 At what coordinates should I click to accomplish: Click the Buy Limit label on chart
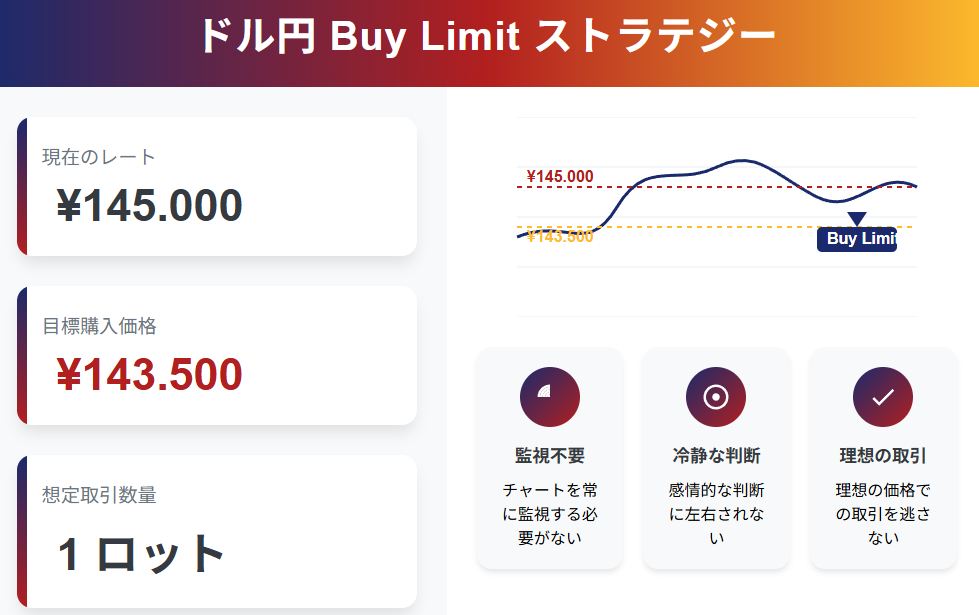click(857, 239)
